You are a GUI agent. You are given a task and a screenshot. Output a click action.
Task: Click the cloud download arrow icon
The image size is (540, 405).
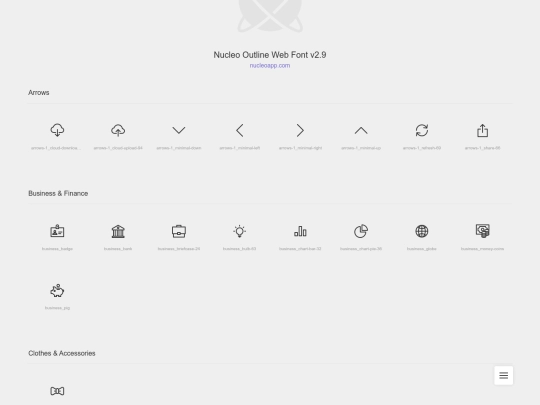57,130
